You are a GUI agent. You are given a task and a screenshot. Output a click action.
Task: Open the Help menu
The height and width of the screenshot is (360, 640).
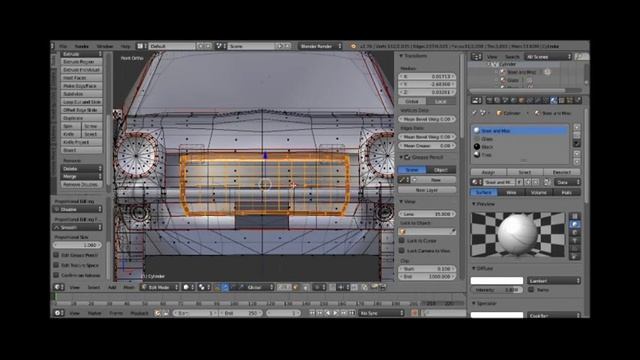coord(125,47)
